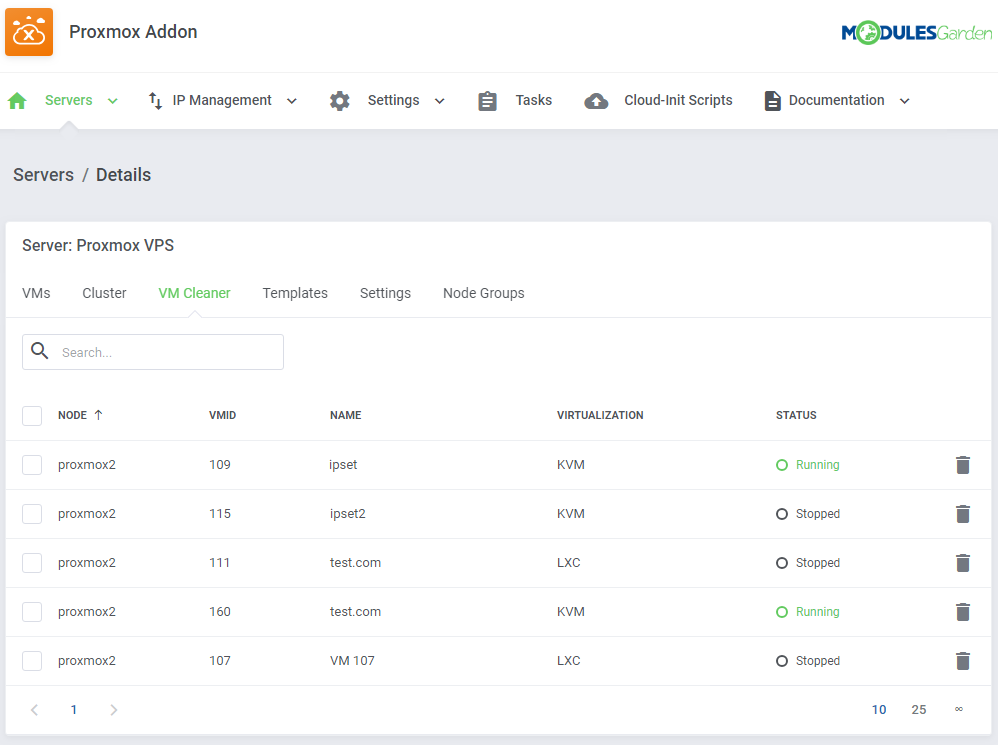Expand the Settings menu dropdown chevron
This screenshot has height=745, width=998.
tap(439, 101)
